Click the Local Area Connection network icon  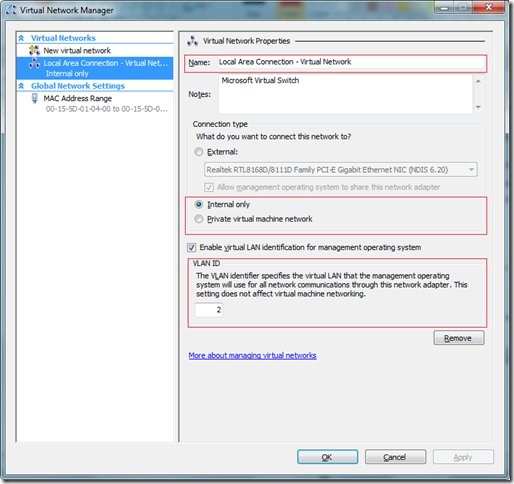click(x=34, y=63)
